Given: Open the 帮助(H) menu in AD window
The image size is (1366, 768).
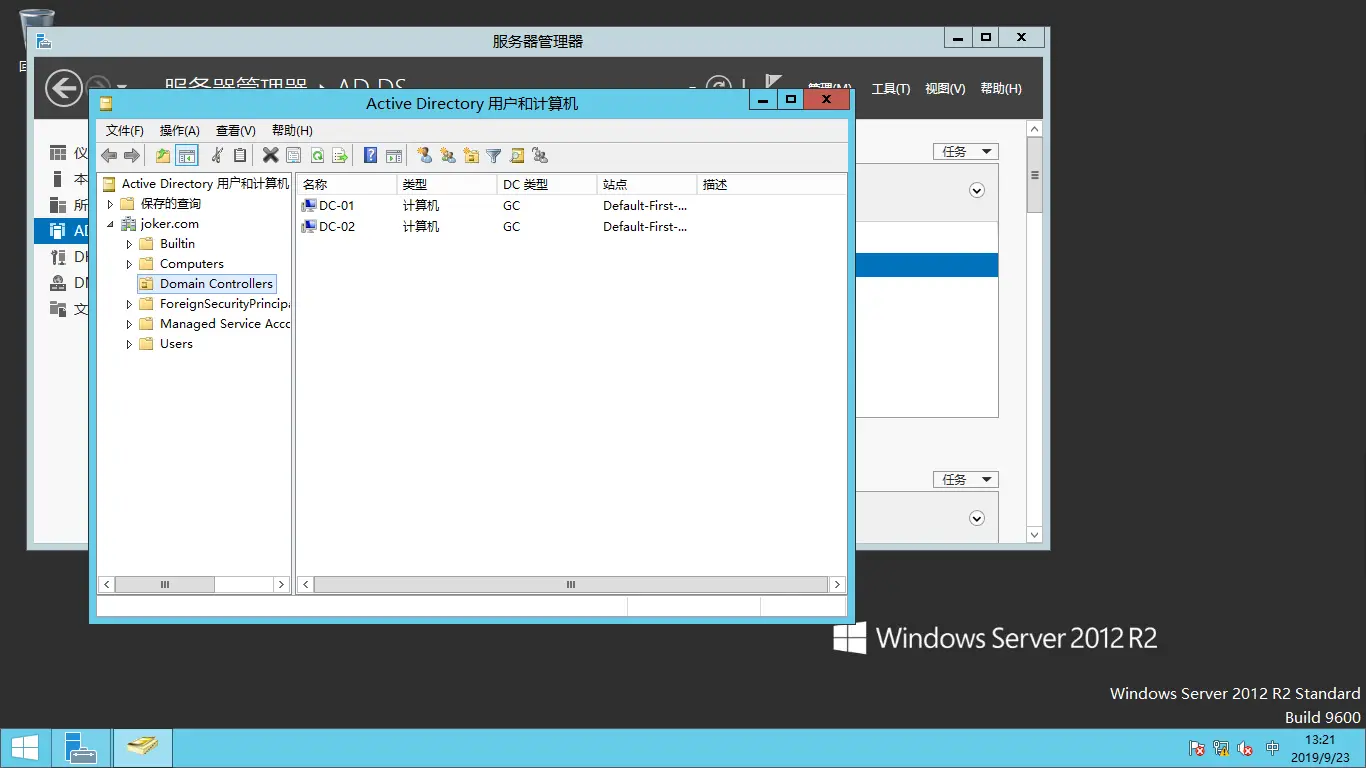Looking at the screenshot, I should click(x=292, y=131).
